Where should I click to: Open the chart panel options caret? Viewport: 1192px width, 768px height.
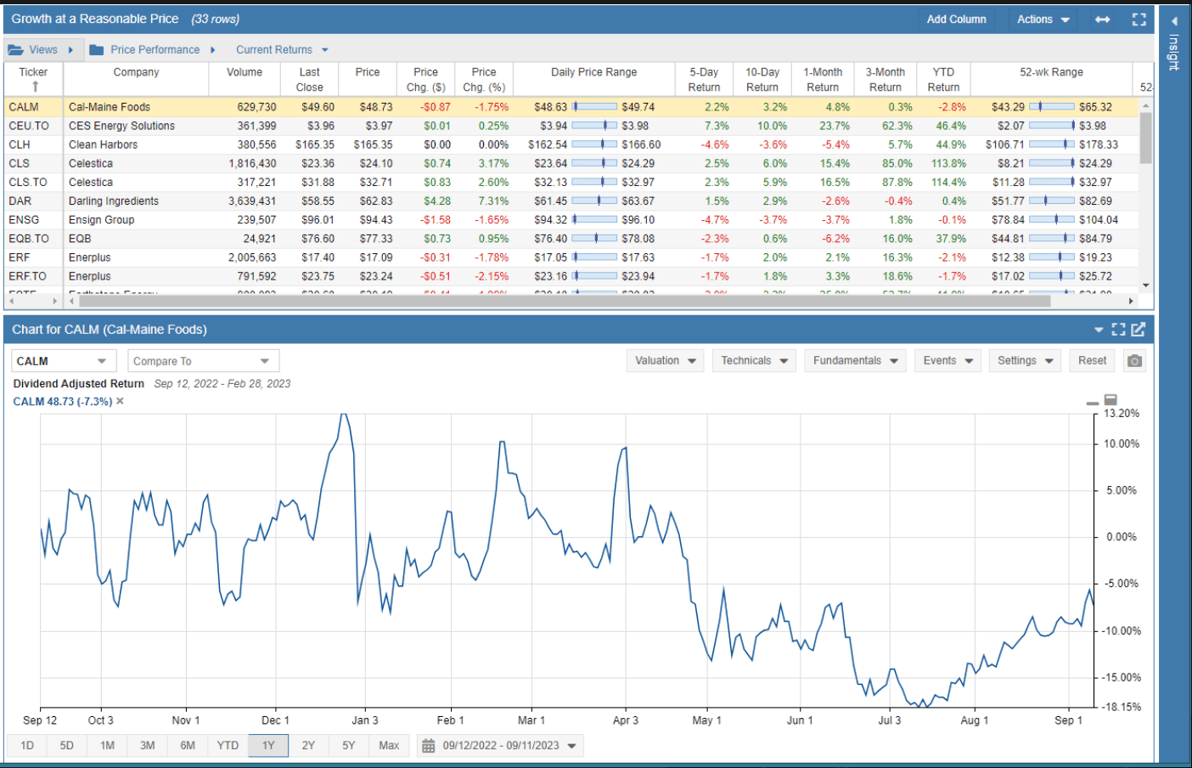1098,330
